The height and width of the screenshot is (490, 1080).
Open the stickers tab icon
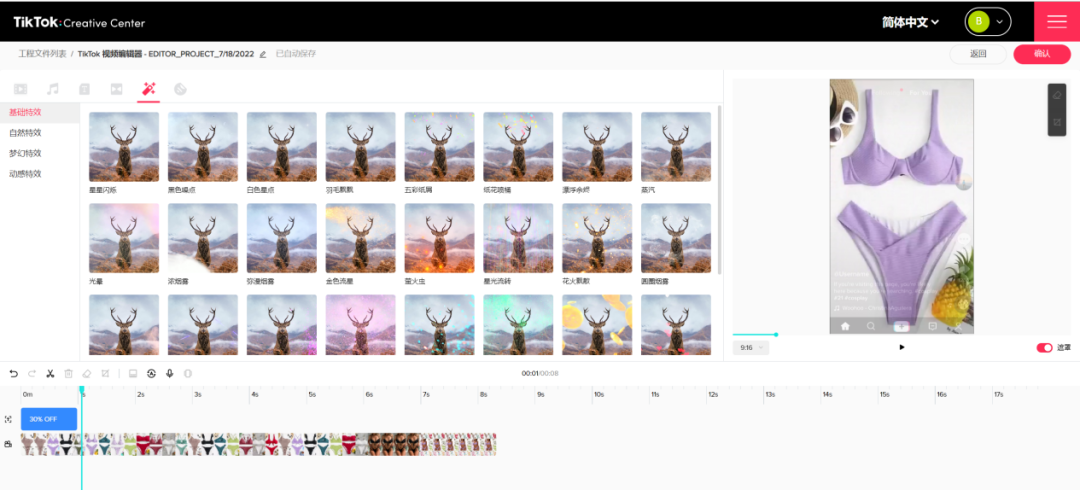tap(181, 89)
